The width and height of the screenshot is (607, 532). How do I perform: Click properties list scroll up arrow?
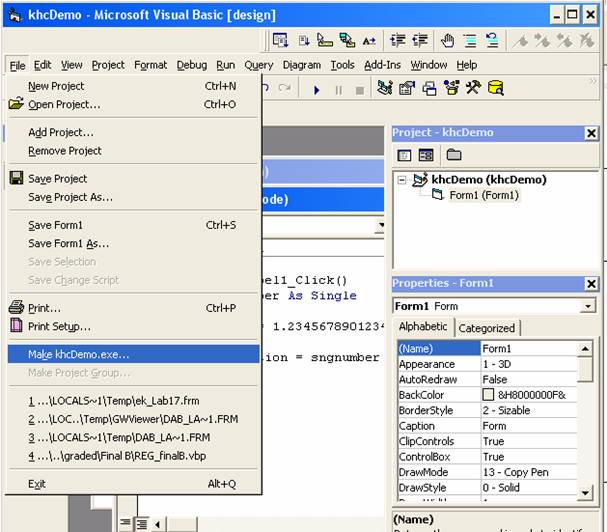point(585,349)
